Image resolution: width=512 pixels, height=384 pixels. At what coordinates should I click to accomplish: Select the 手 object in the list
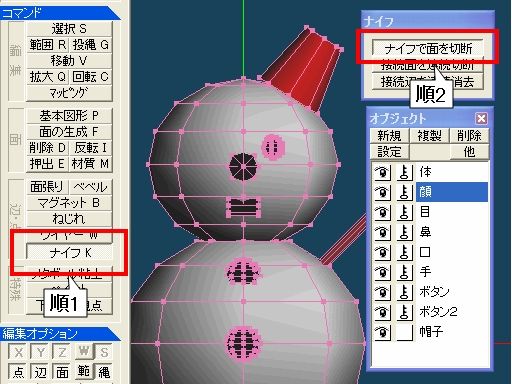452,272
